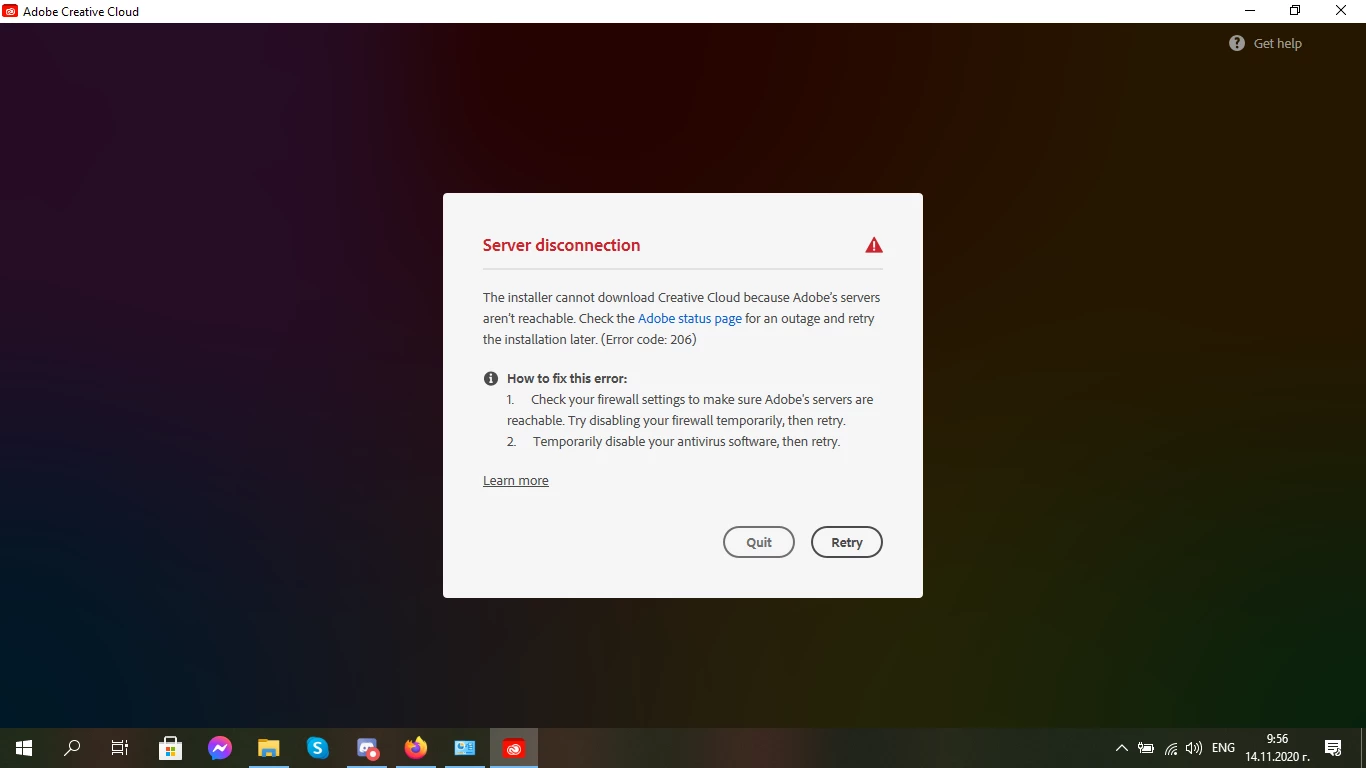1366x768 pixels.
Task: Open the Learn more link
Action: click(515, 481)
